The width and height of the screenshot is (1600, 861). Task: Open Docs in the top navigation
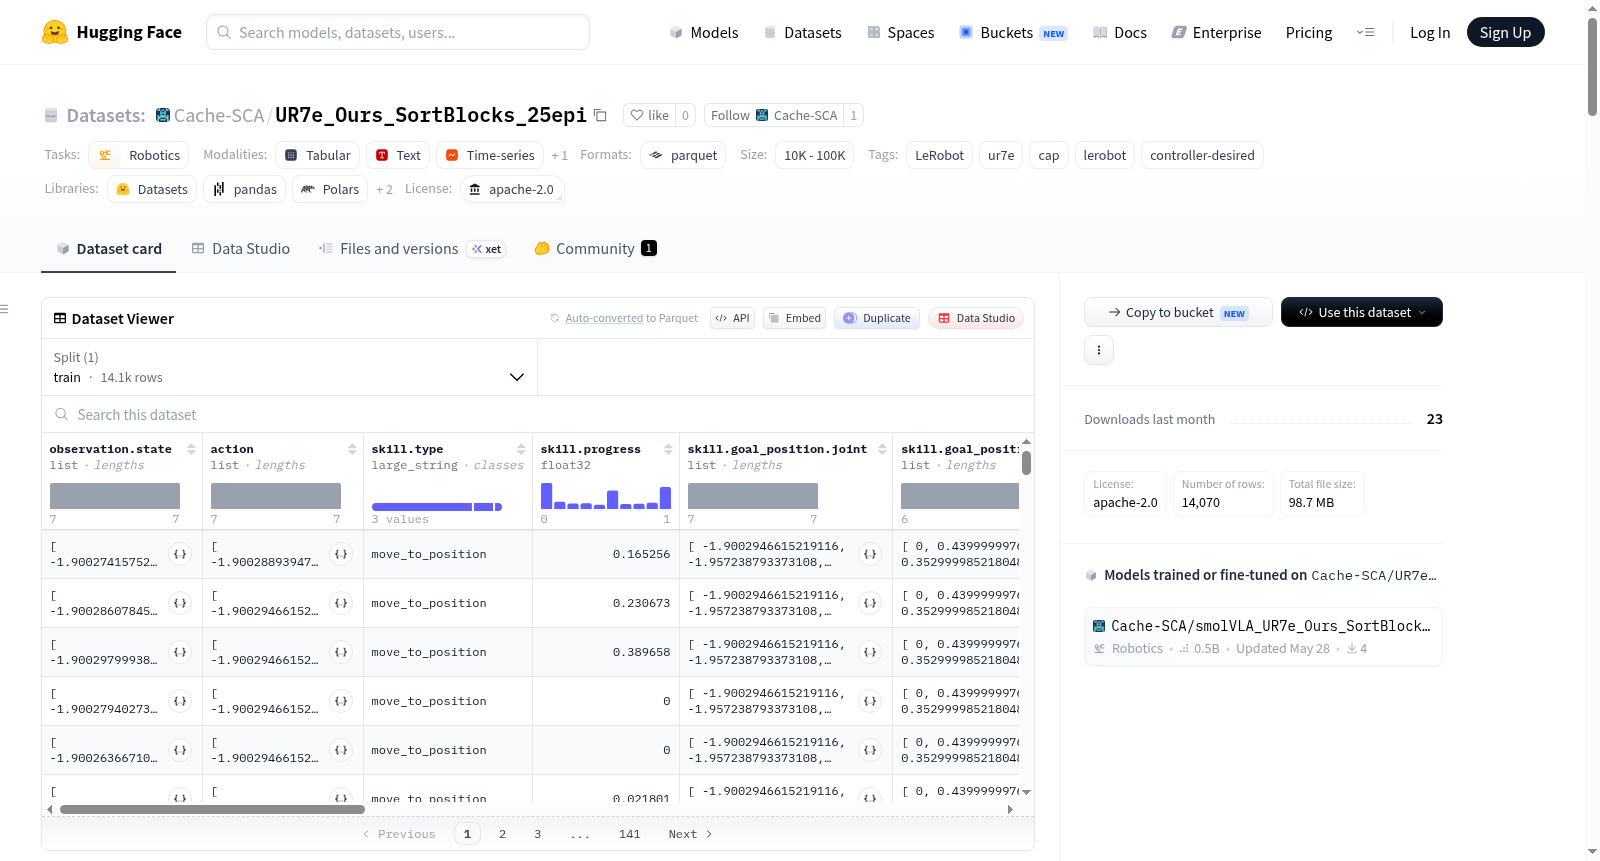tap(1119, 32)
